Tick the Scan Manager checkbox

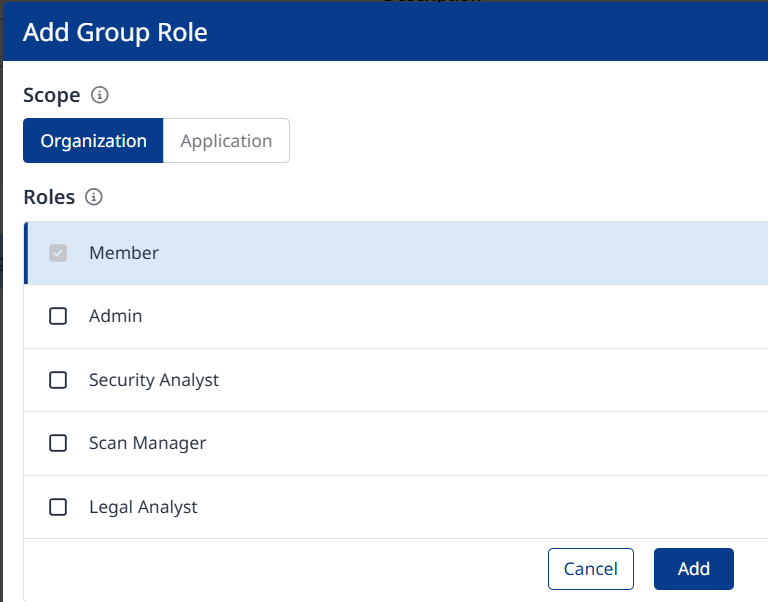click(x=58, y=443)
